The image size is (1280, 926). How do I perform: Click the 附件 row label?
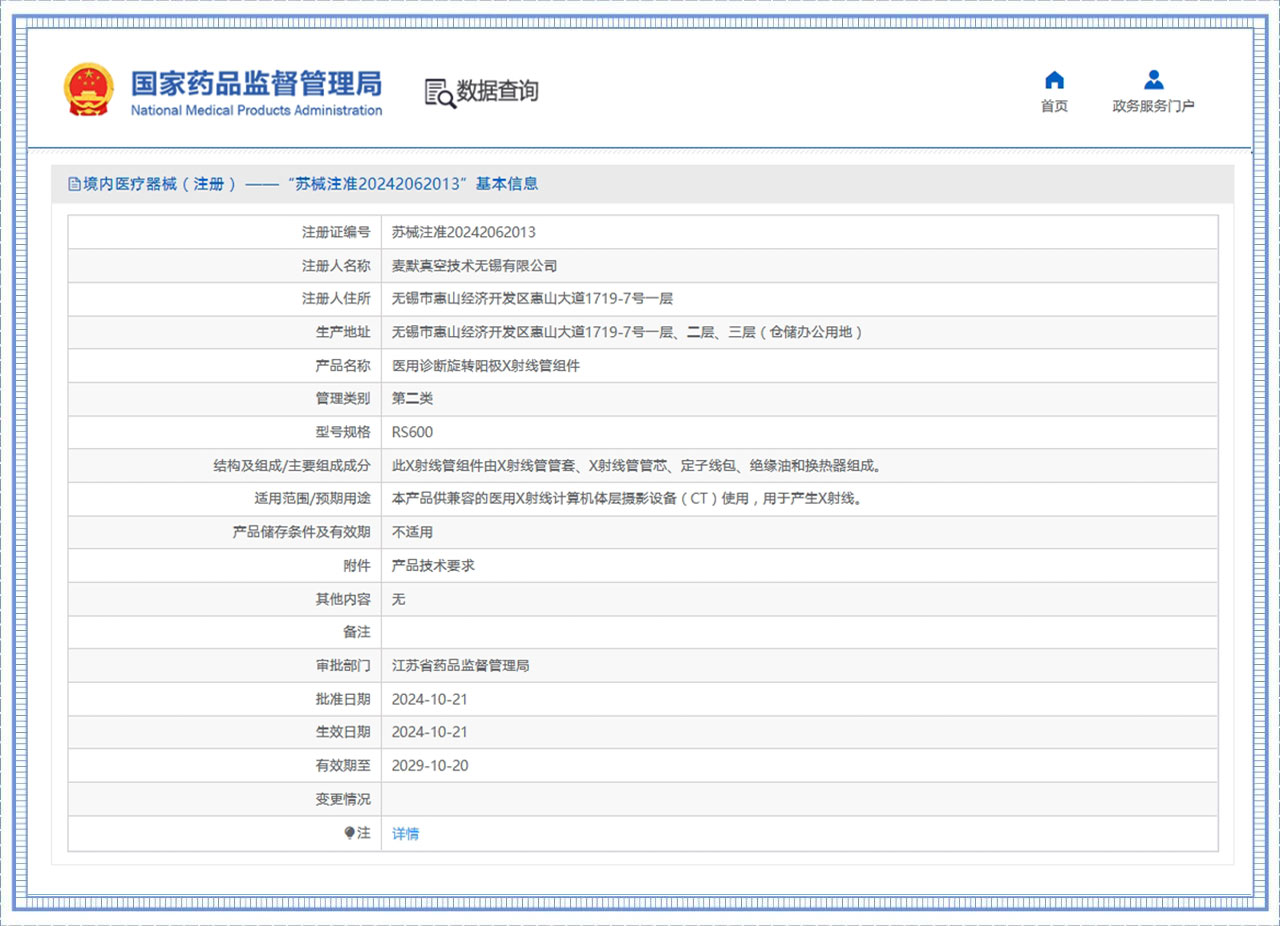pyautogui.click(x=357, y=565)
